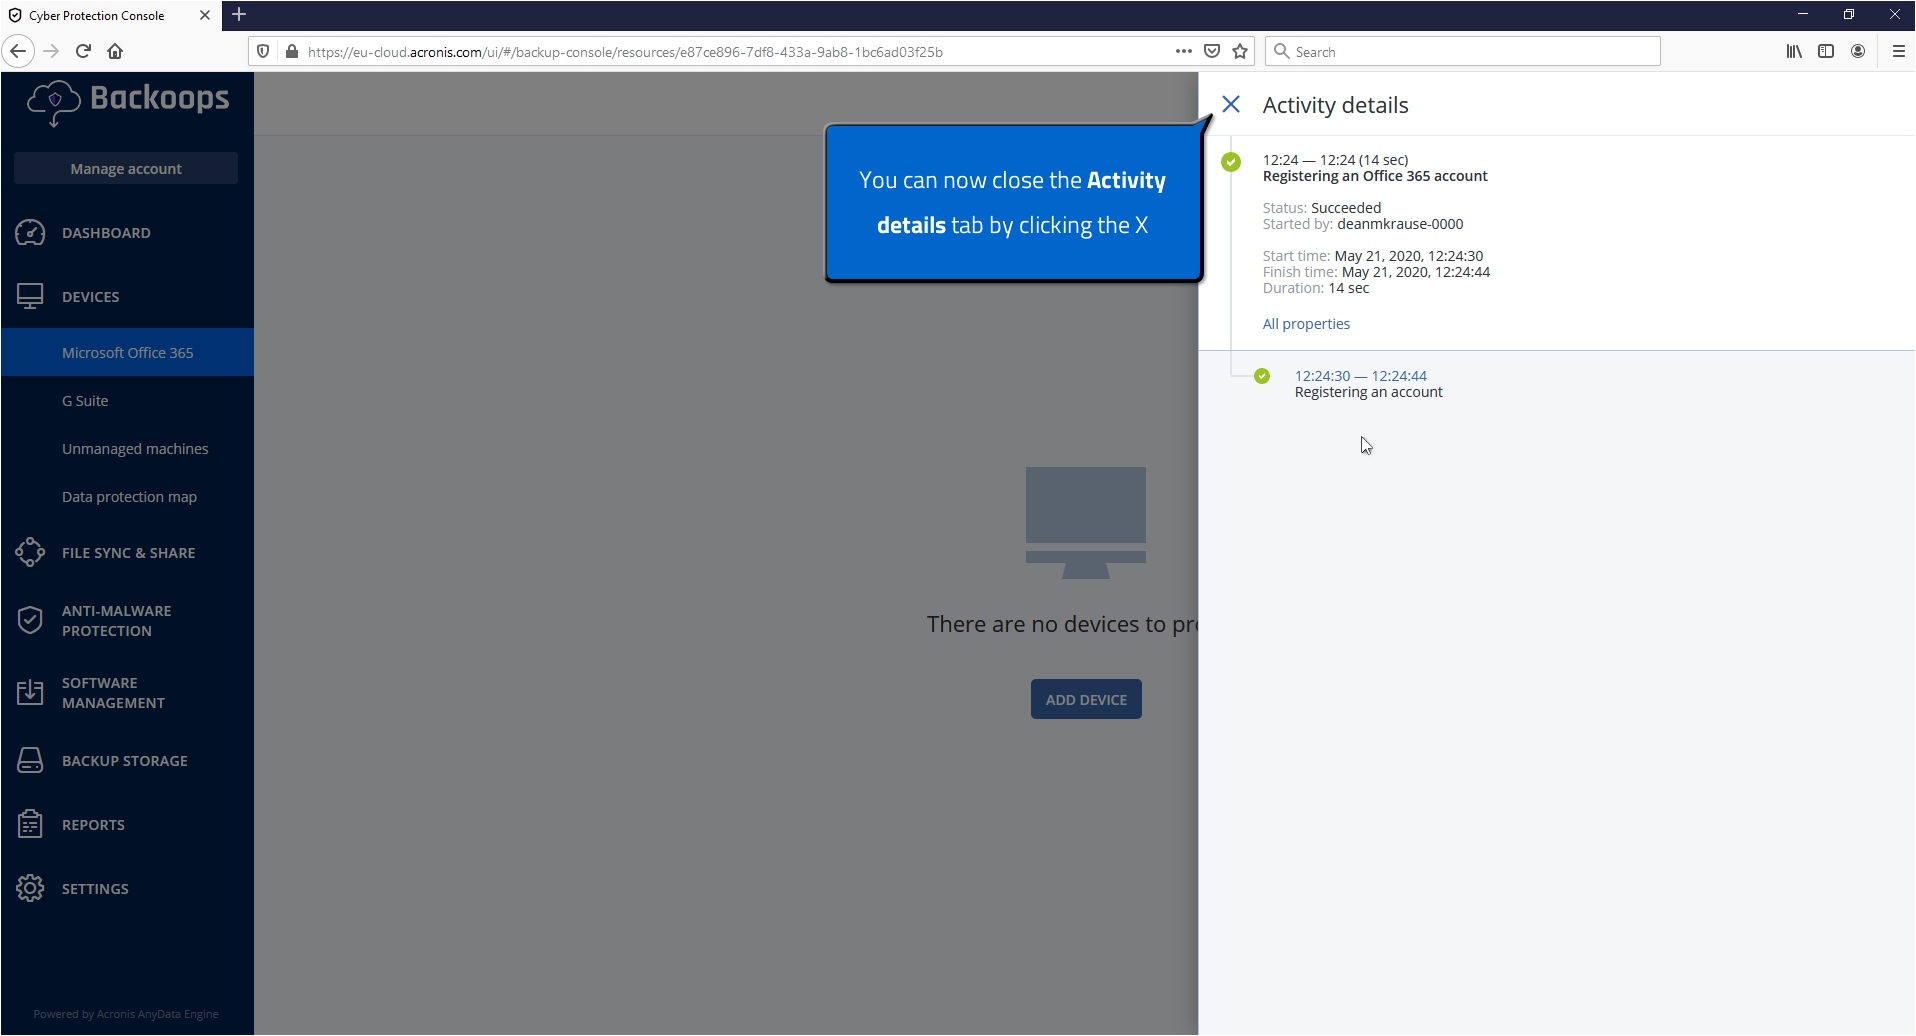Minimize the browser window

coord(1803,14)
